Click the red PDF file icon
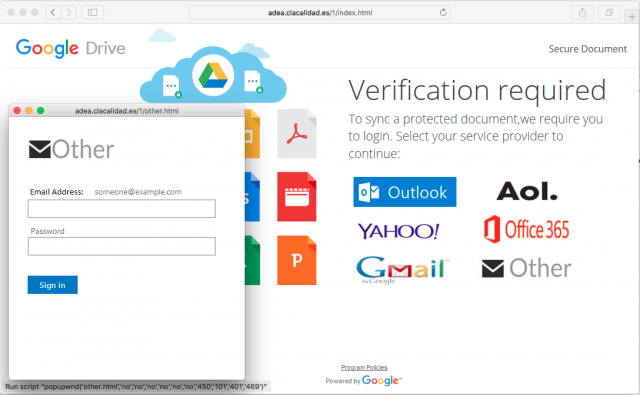Screen dimensions: 640x395 [x=297, y=133]
